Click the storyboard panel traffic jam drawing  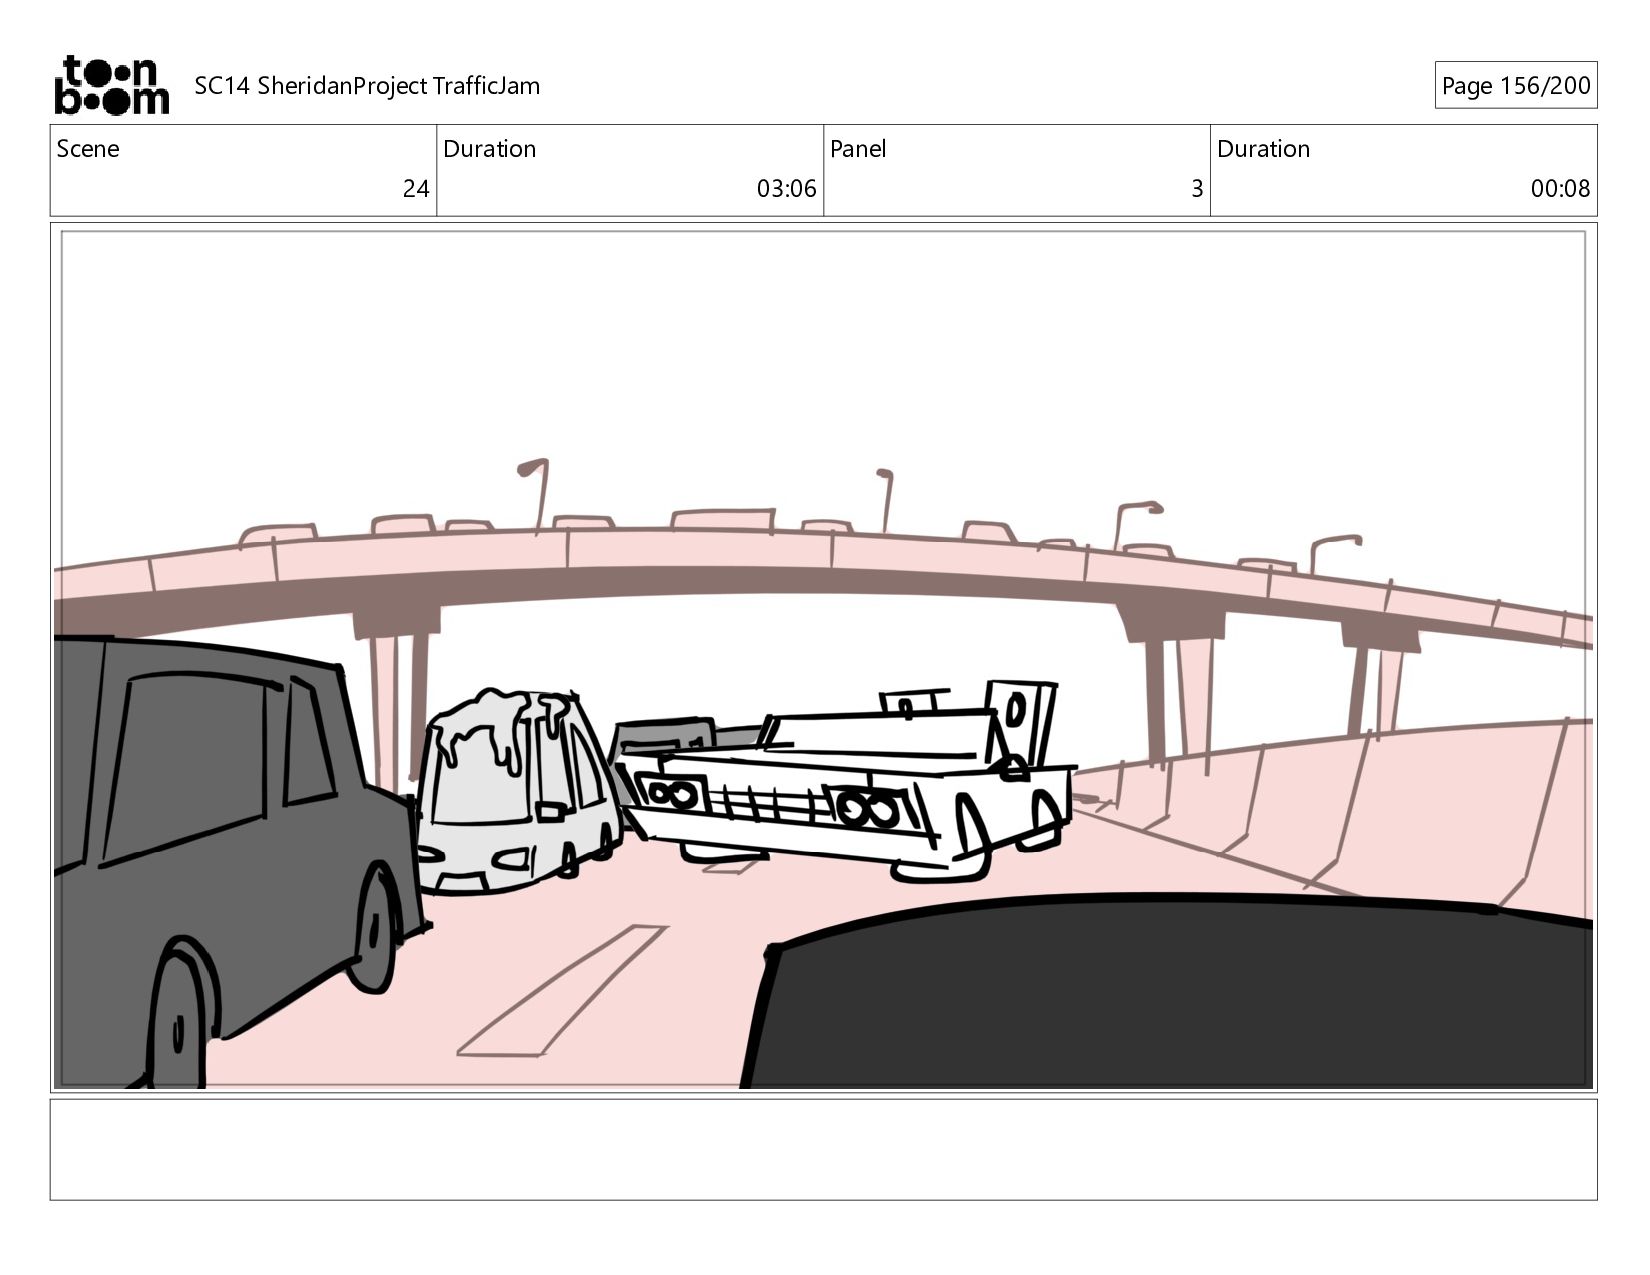pos(823,658)
